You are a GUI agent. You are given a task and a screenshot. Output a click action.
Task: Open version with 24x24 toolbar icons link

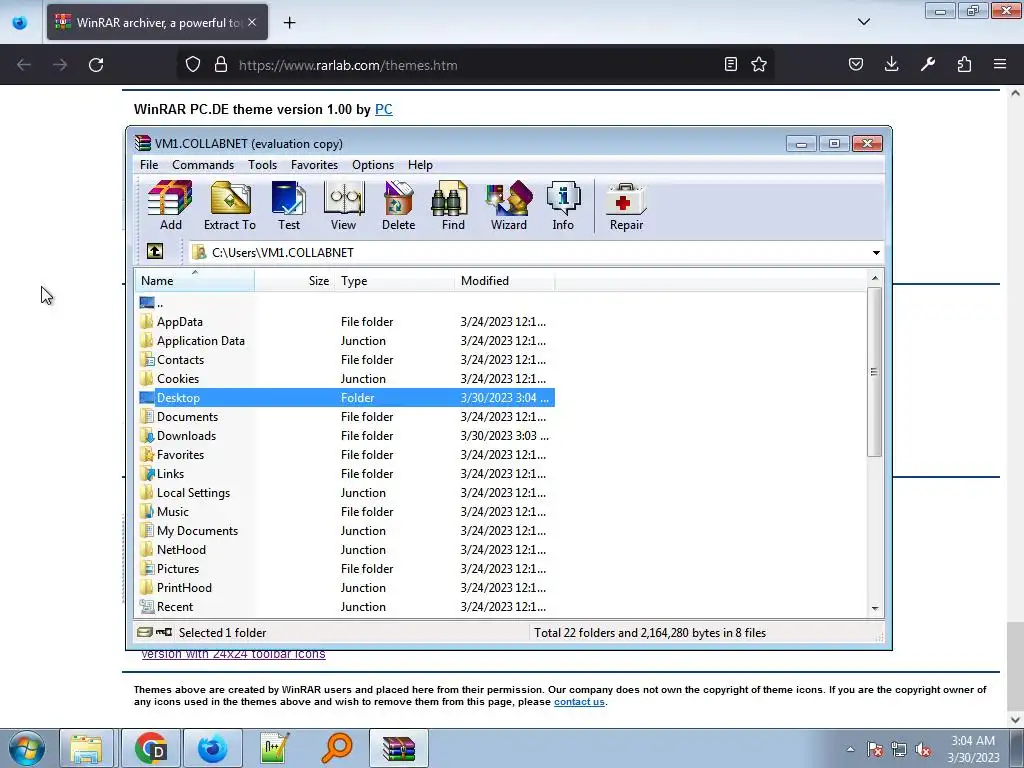pos(233,654)
